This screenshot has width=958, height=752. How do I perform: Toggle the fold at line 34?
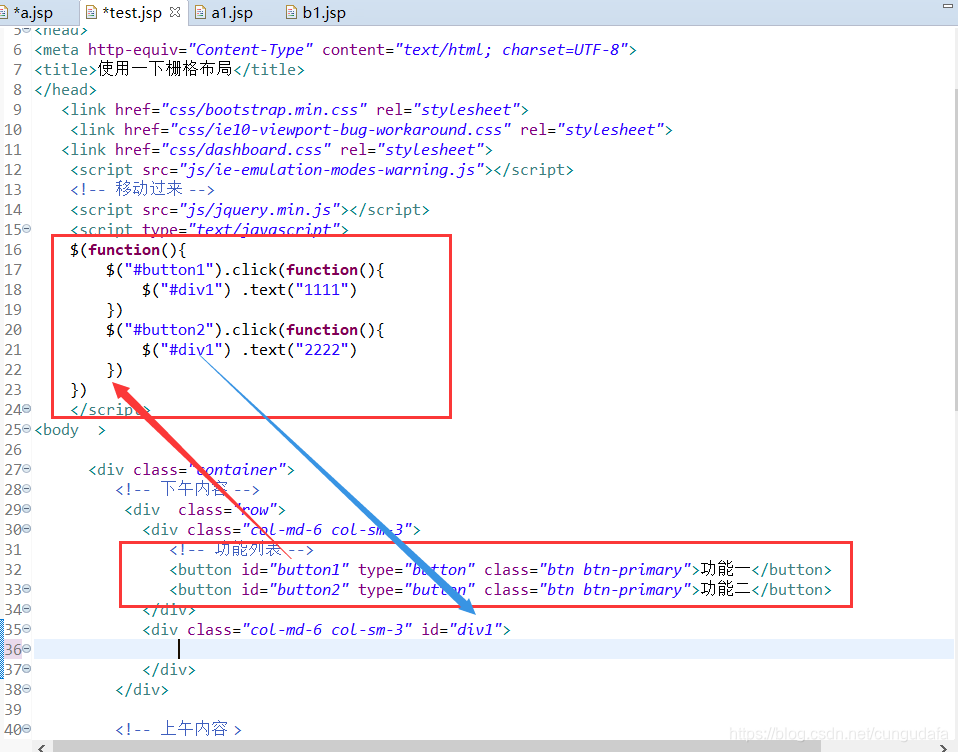[x=26, y=608]
